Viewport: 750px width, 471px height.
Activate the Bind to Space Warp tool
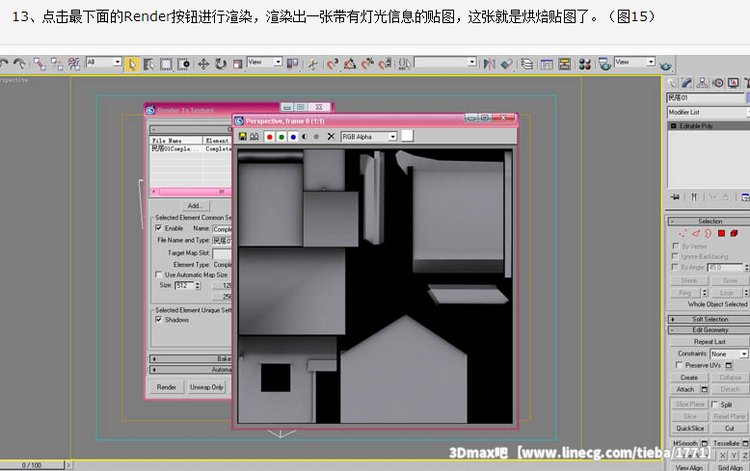74,64
